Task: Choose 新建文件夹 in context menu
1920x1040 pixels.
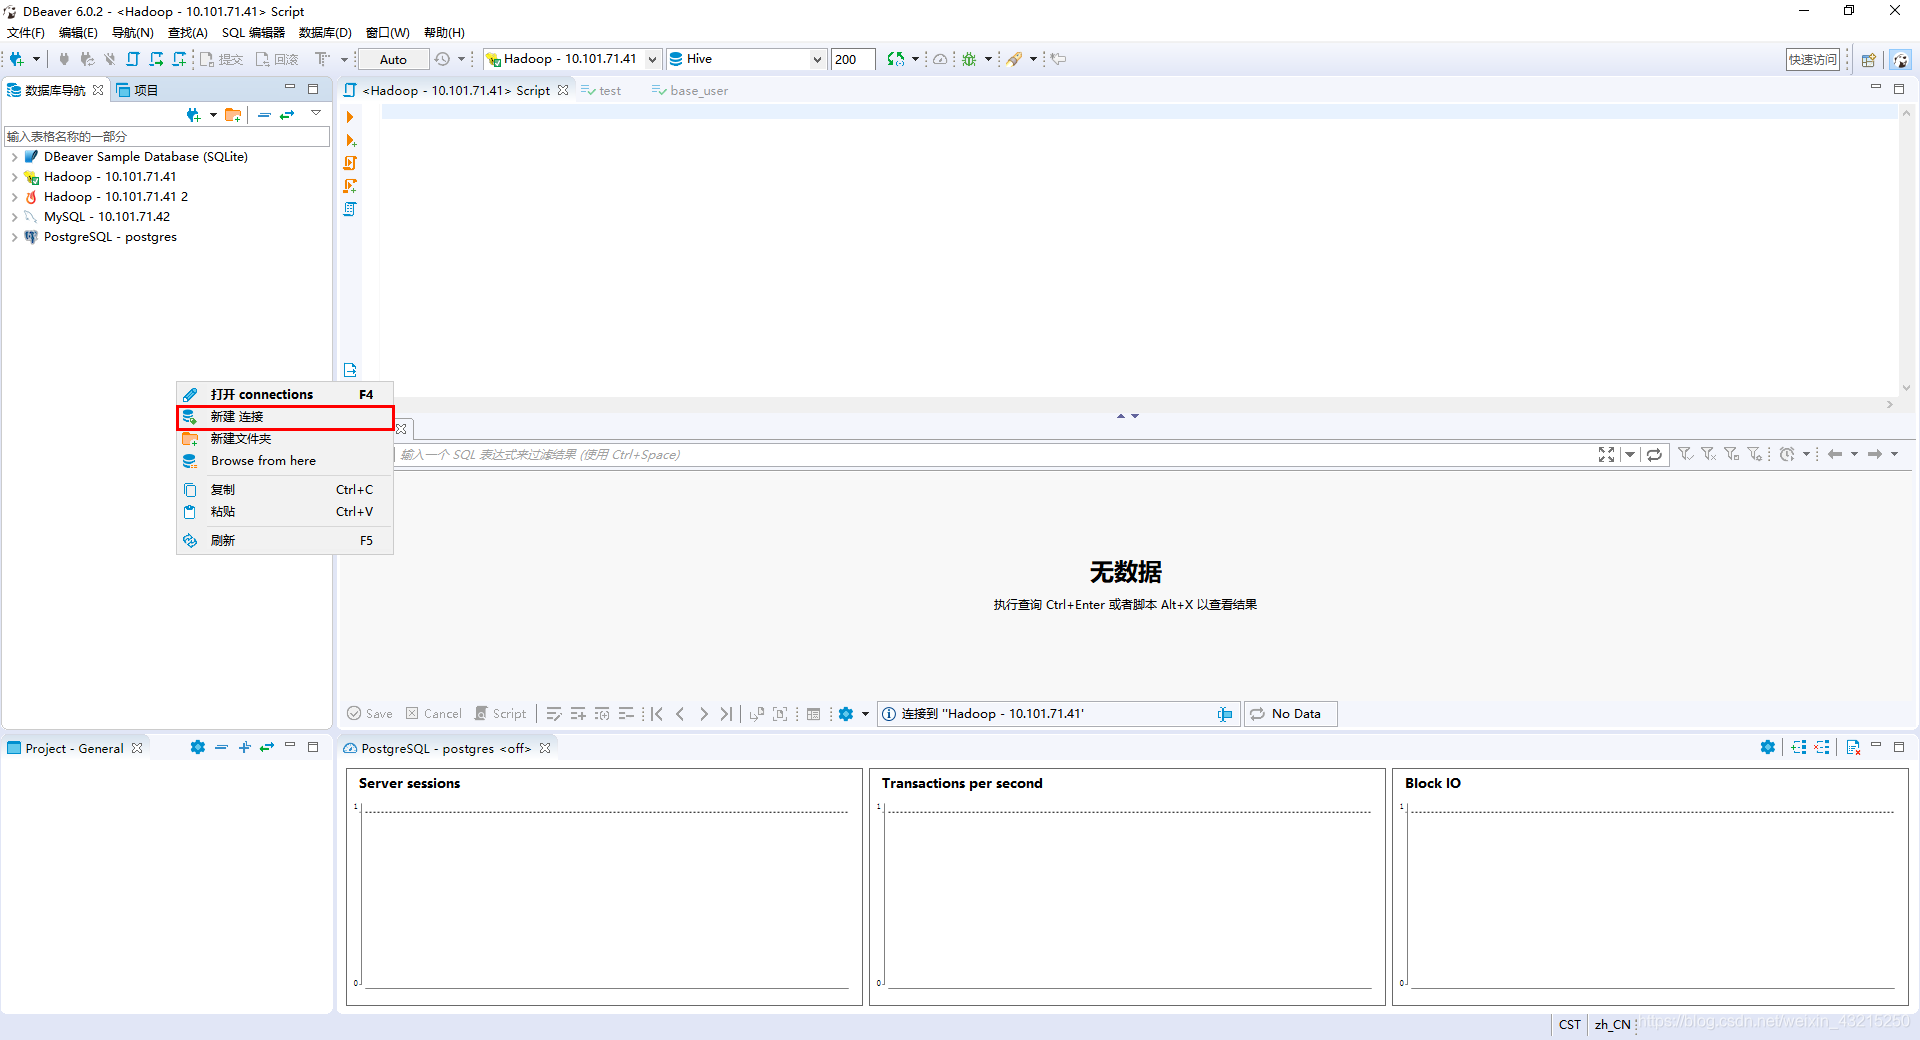Action: [x=285, y=439]
